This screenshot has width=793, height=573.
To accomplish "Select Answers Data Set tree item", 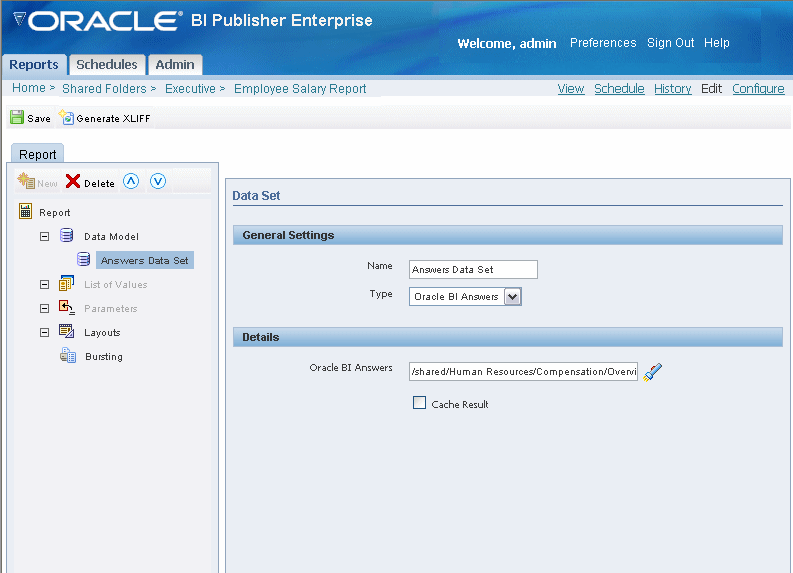I will coord(145,260).
